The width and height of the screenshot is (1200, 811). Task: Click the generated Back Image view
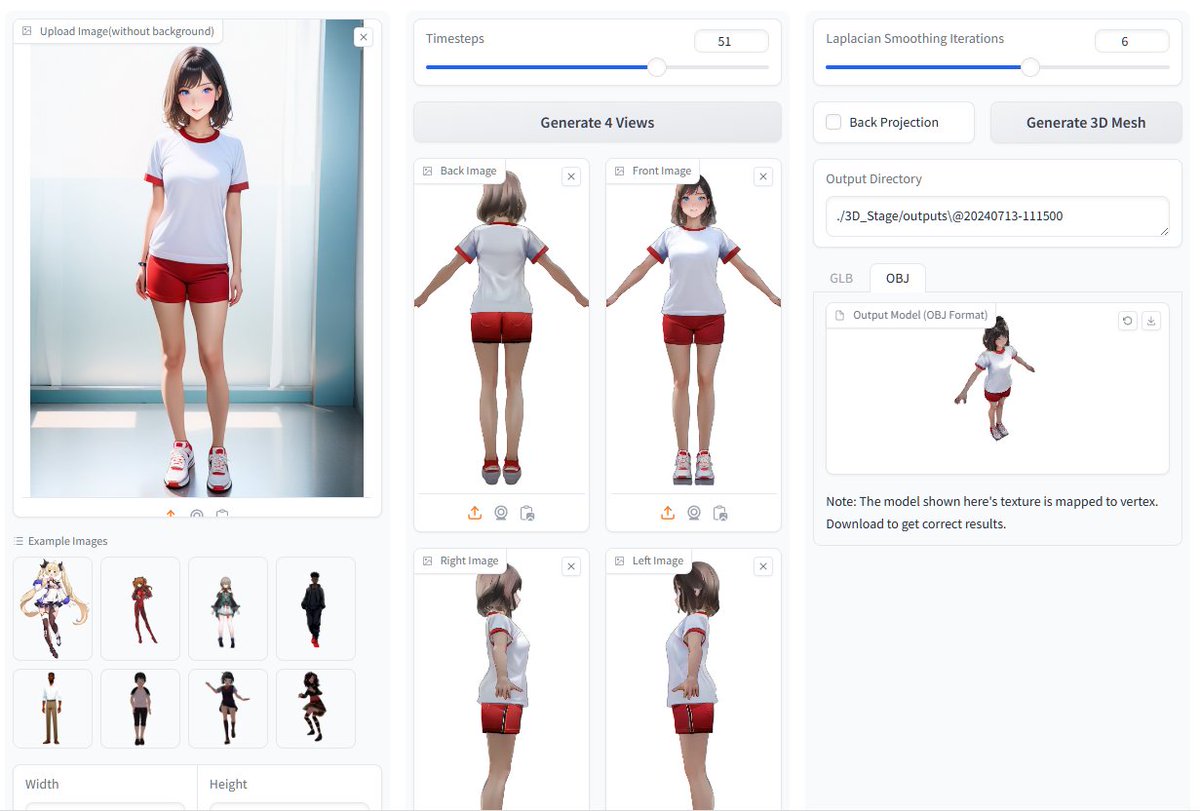pyautogui.click(x=501, y=325)
